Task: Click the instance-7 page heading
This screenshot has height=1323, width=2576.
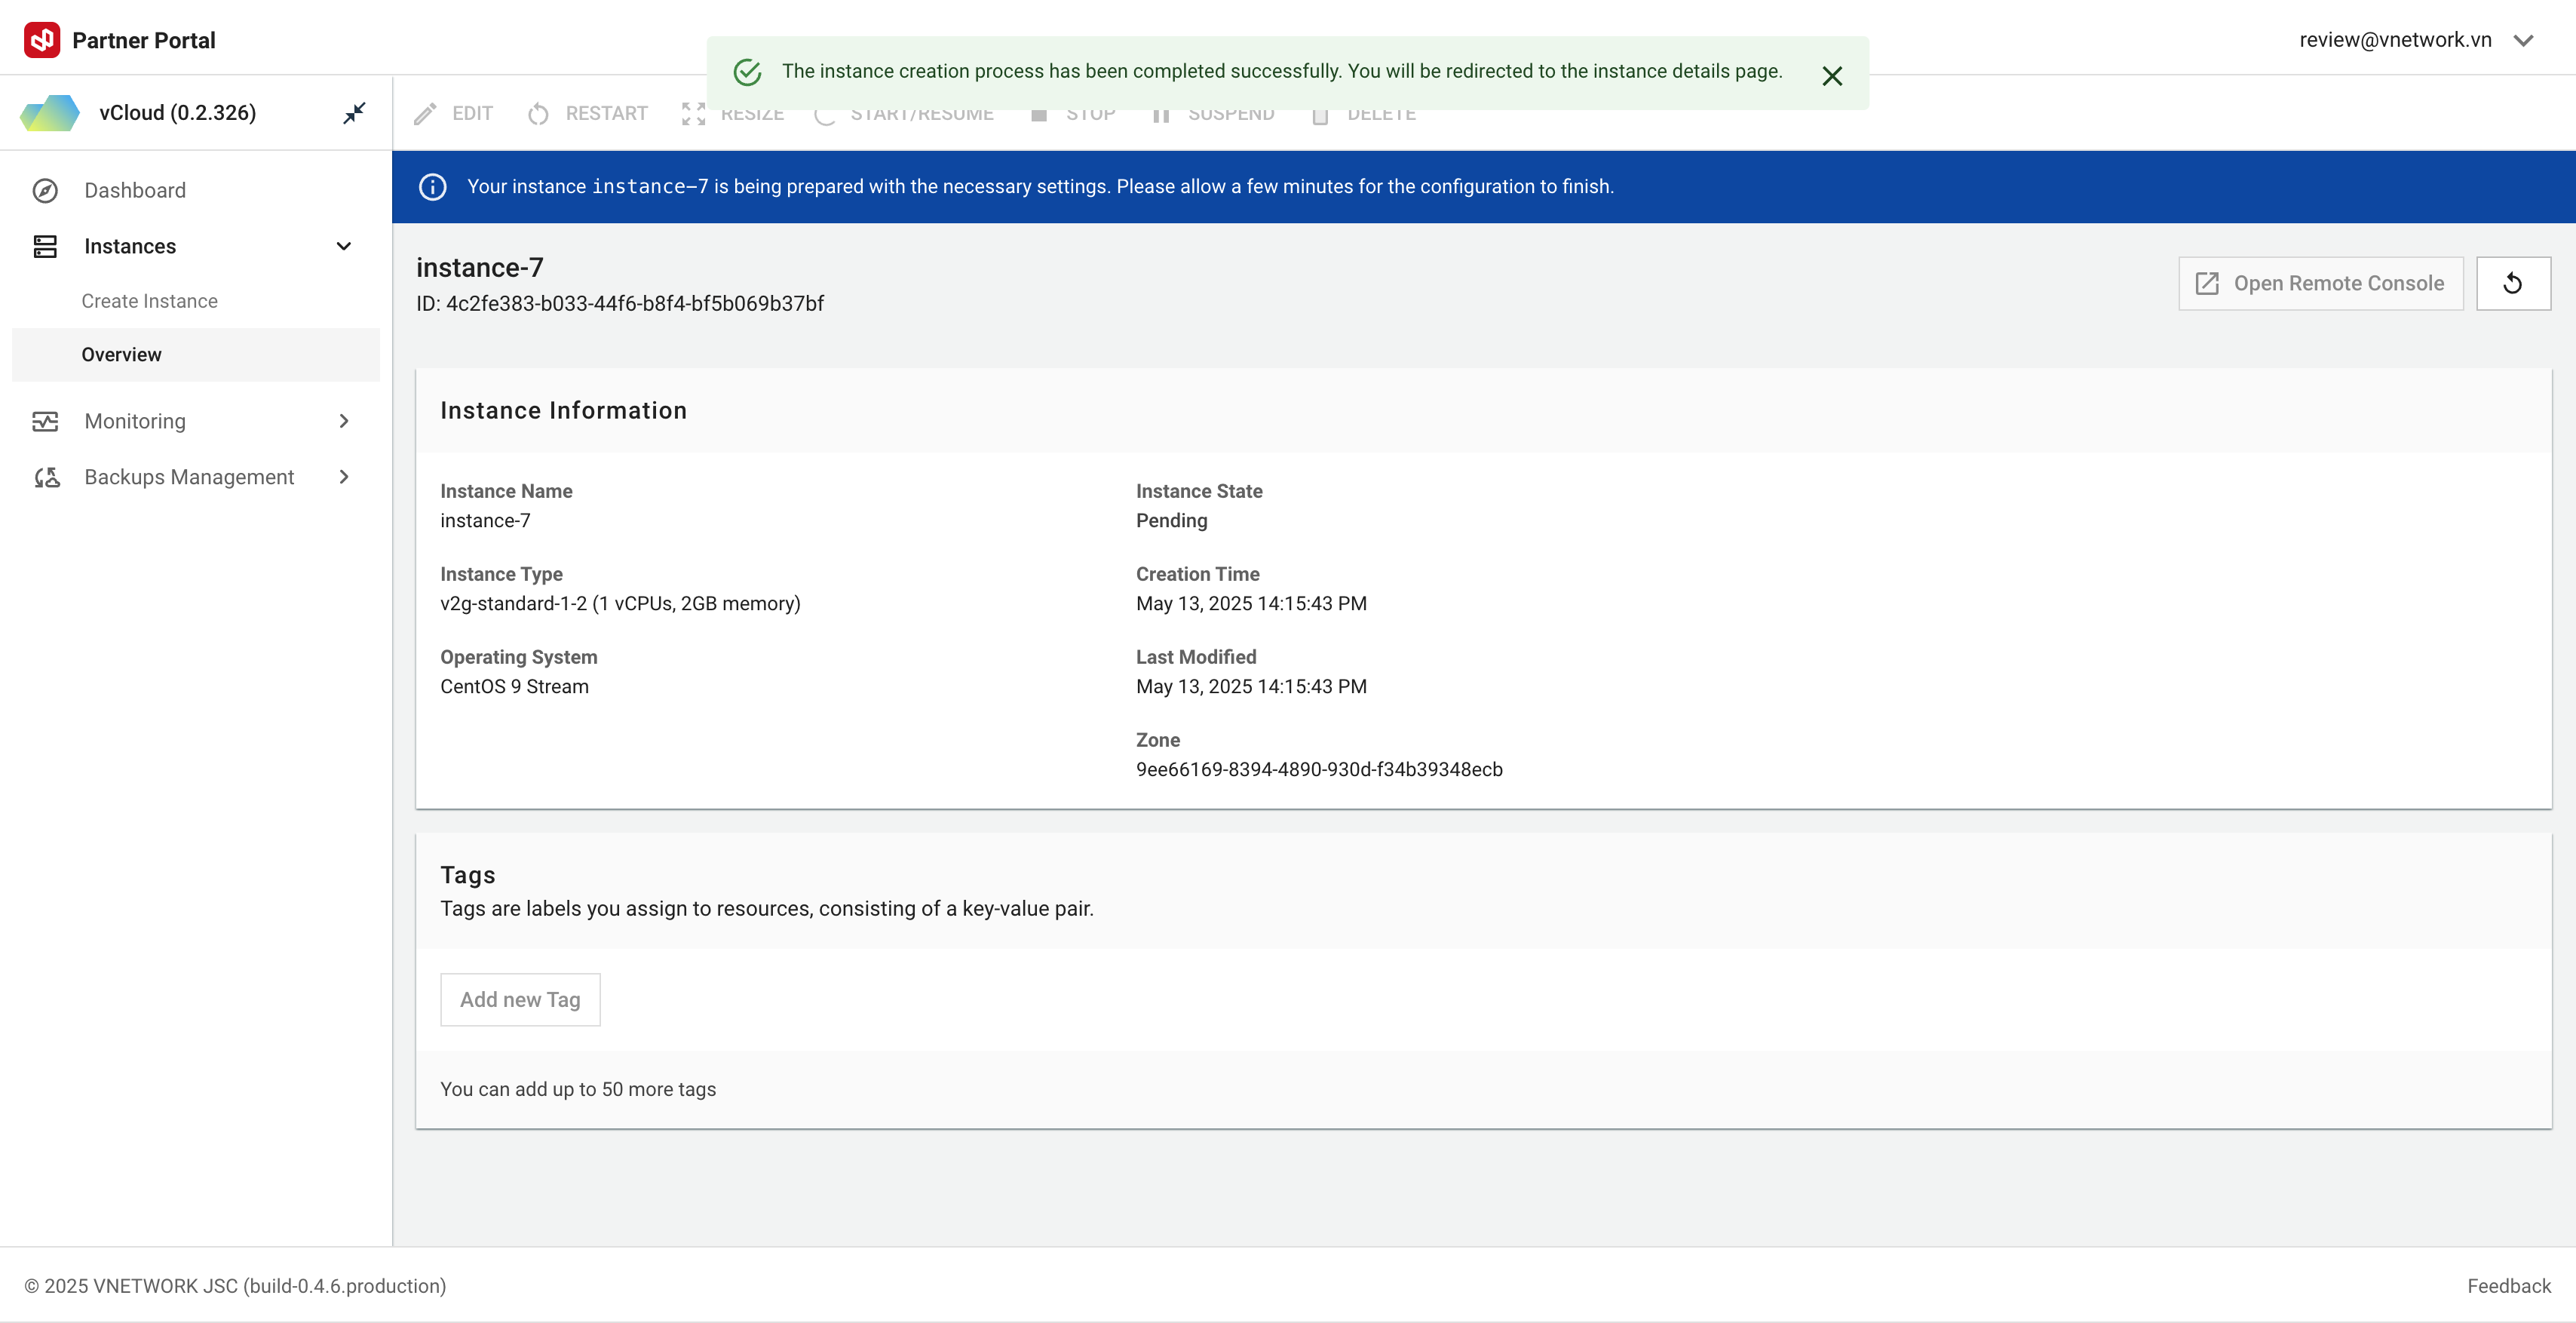Action: click(479, 268)
